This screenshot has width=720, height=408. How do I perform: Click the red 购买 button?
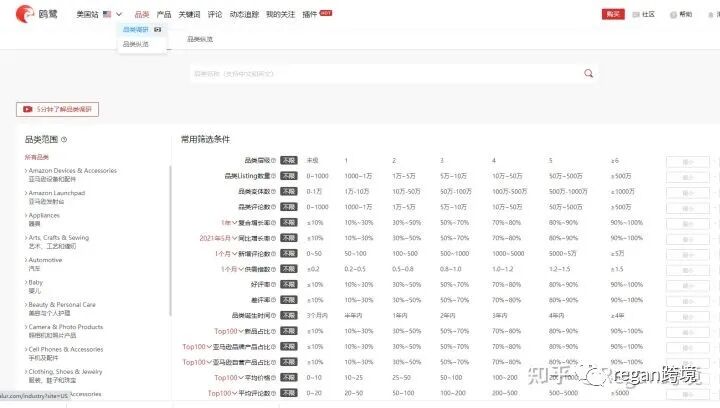[613, 14]
